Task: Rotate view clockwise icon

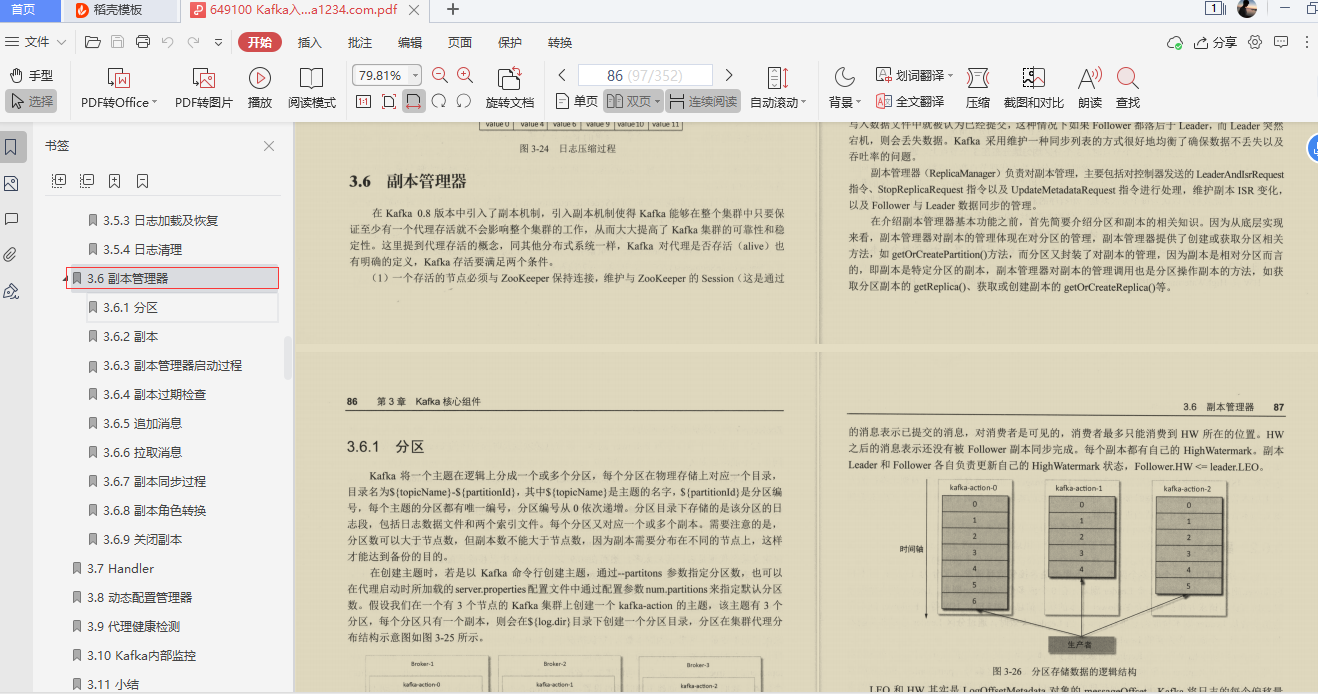Action: (x=438, y=101)
